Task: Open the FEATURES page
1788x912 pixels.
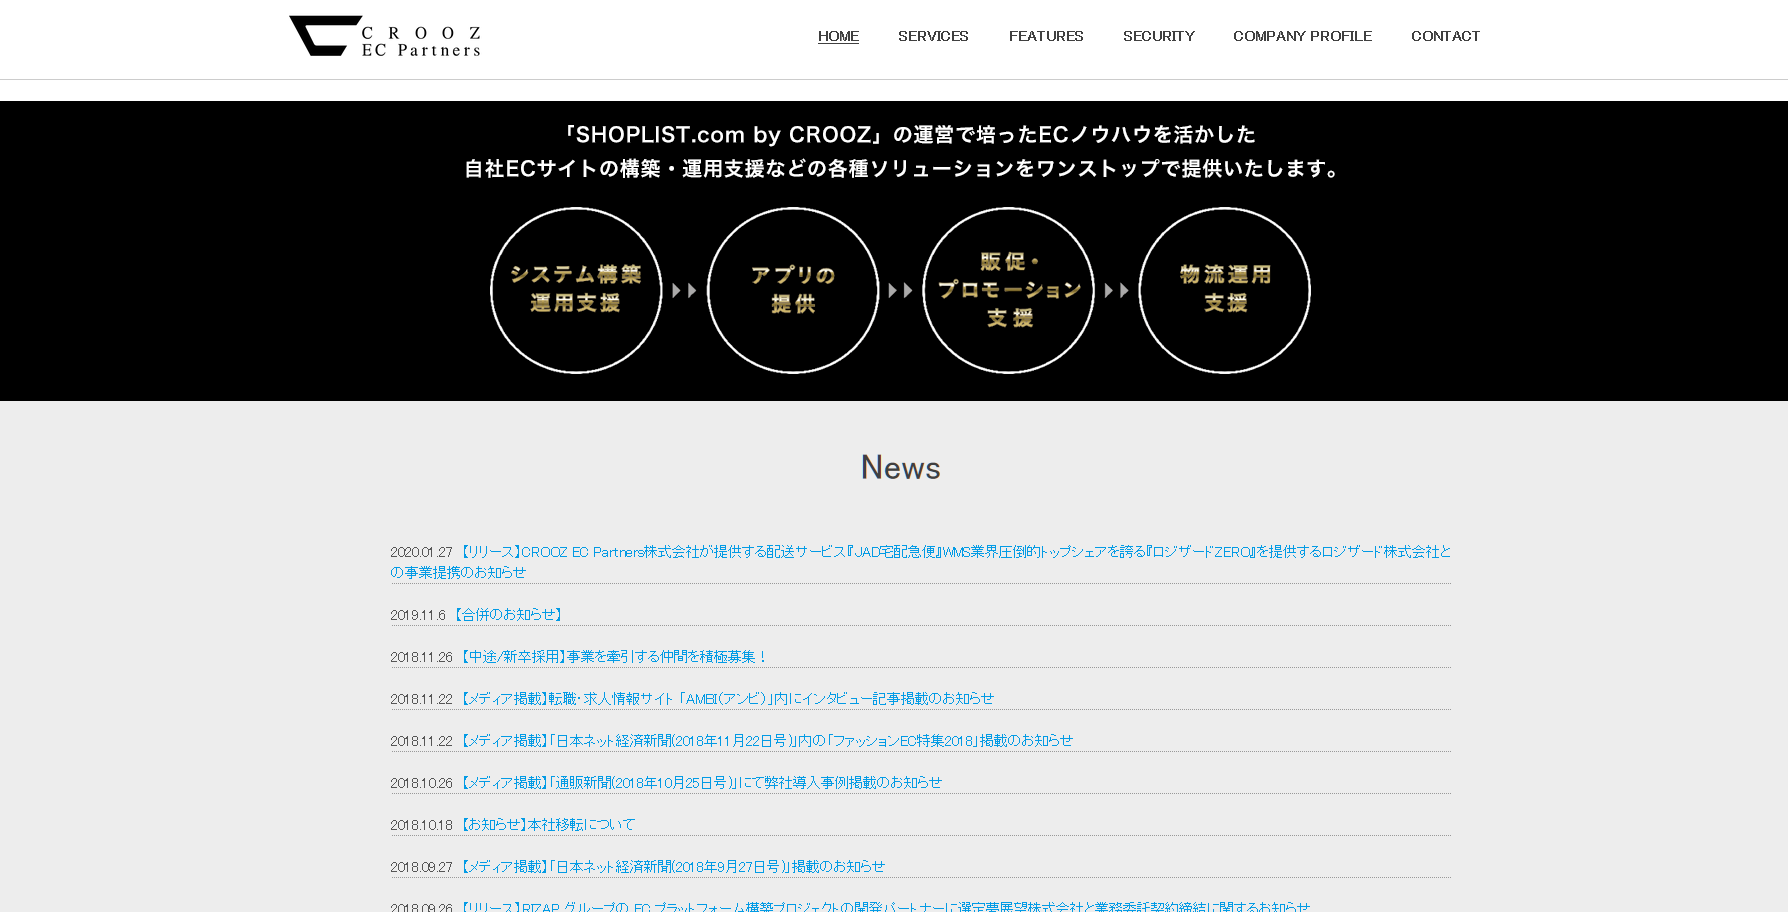Action: pos(1046,36)
